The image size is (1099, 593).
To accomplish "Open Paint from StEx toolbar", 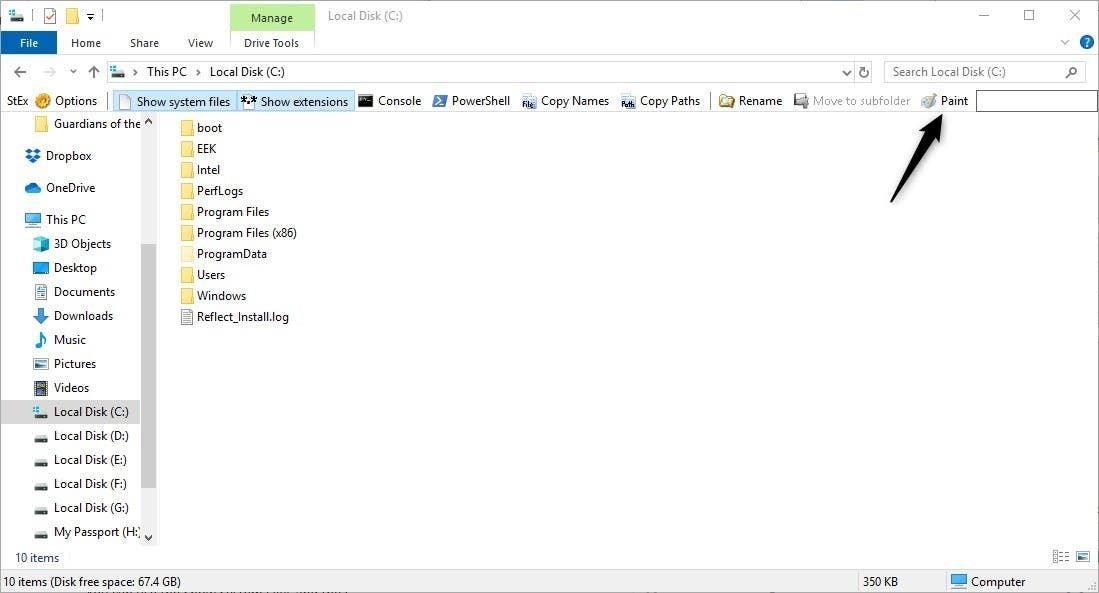I will coord(944,101).
